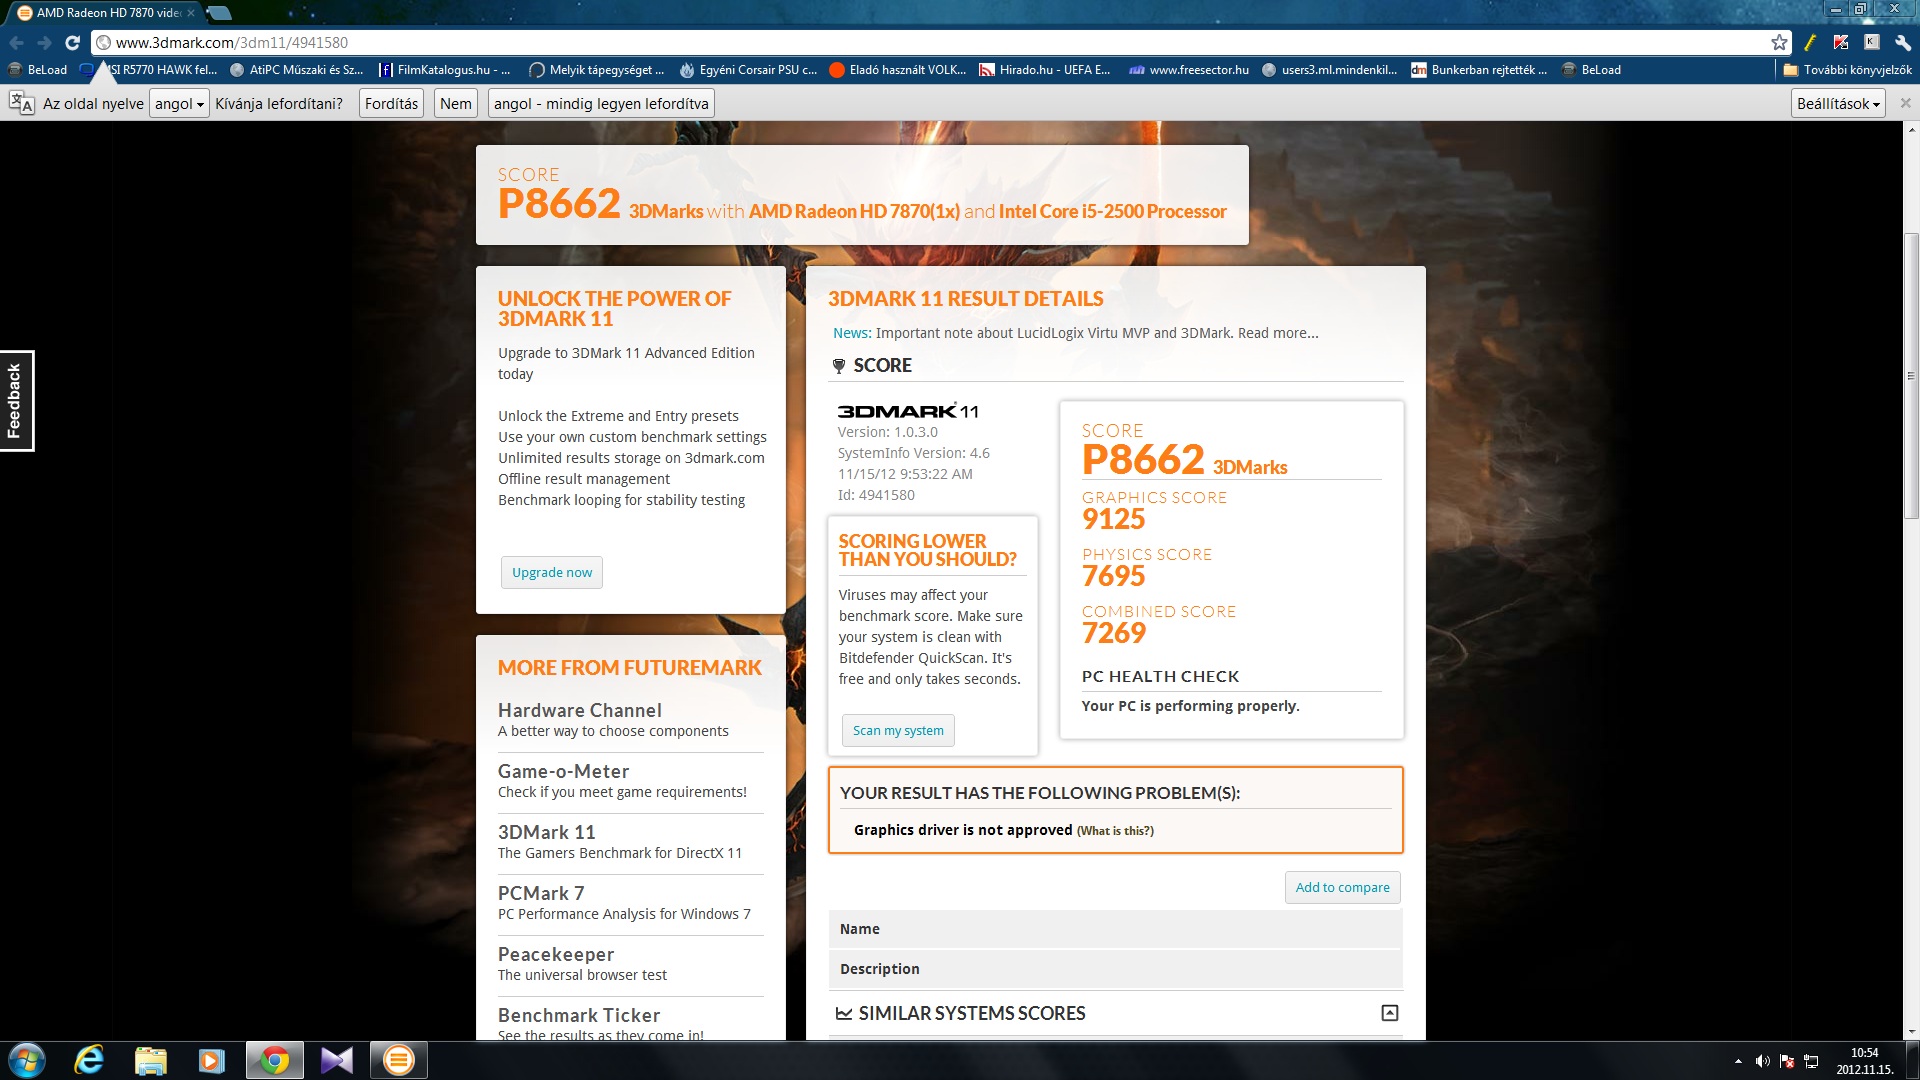Open the Beállítások dropdown

tap(1838, 103)
